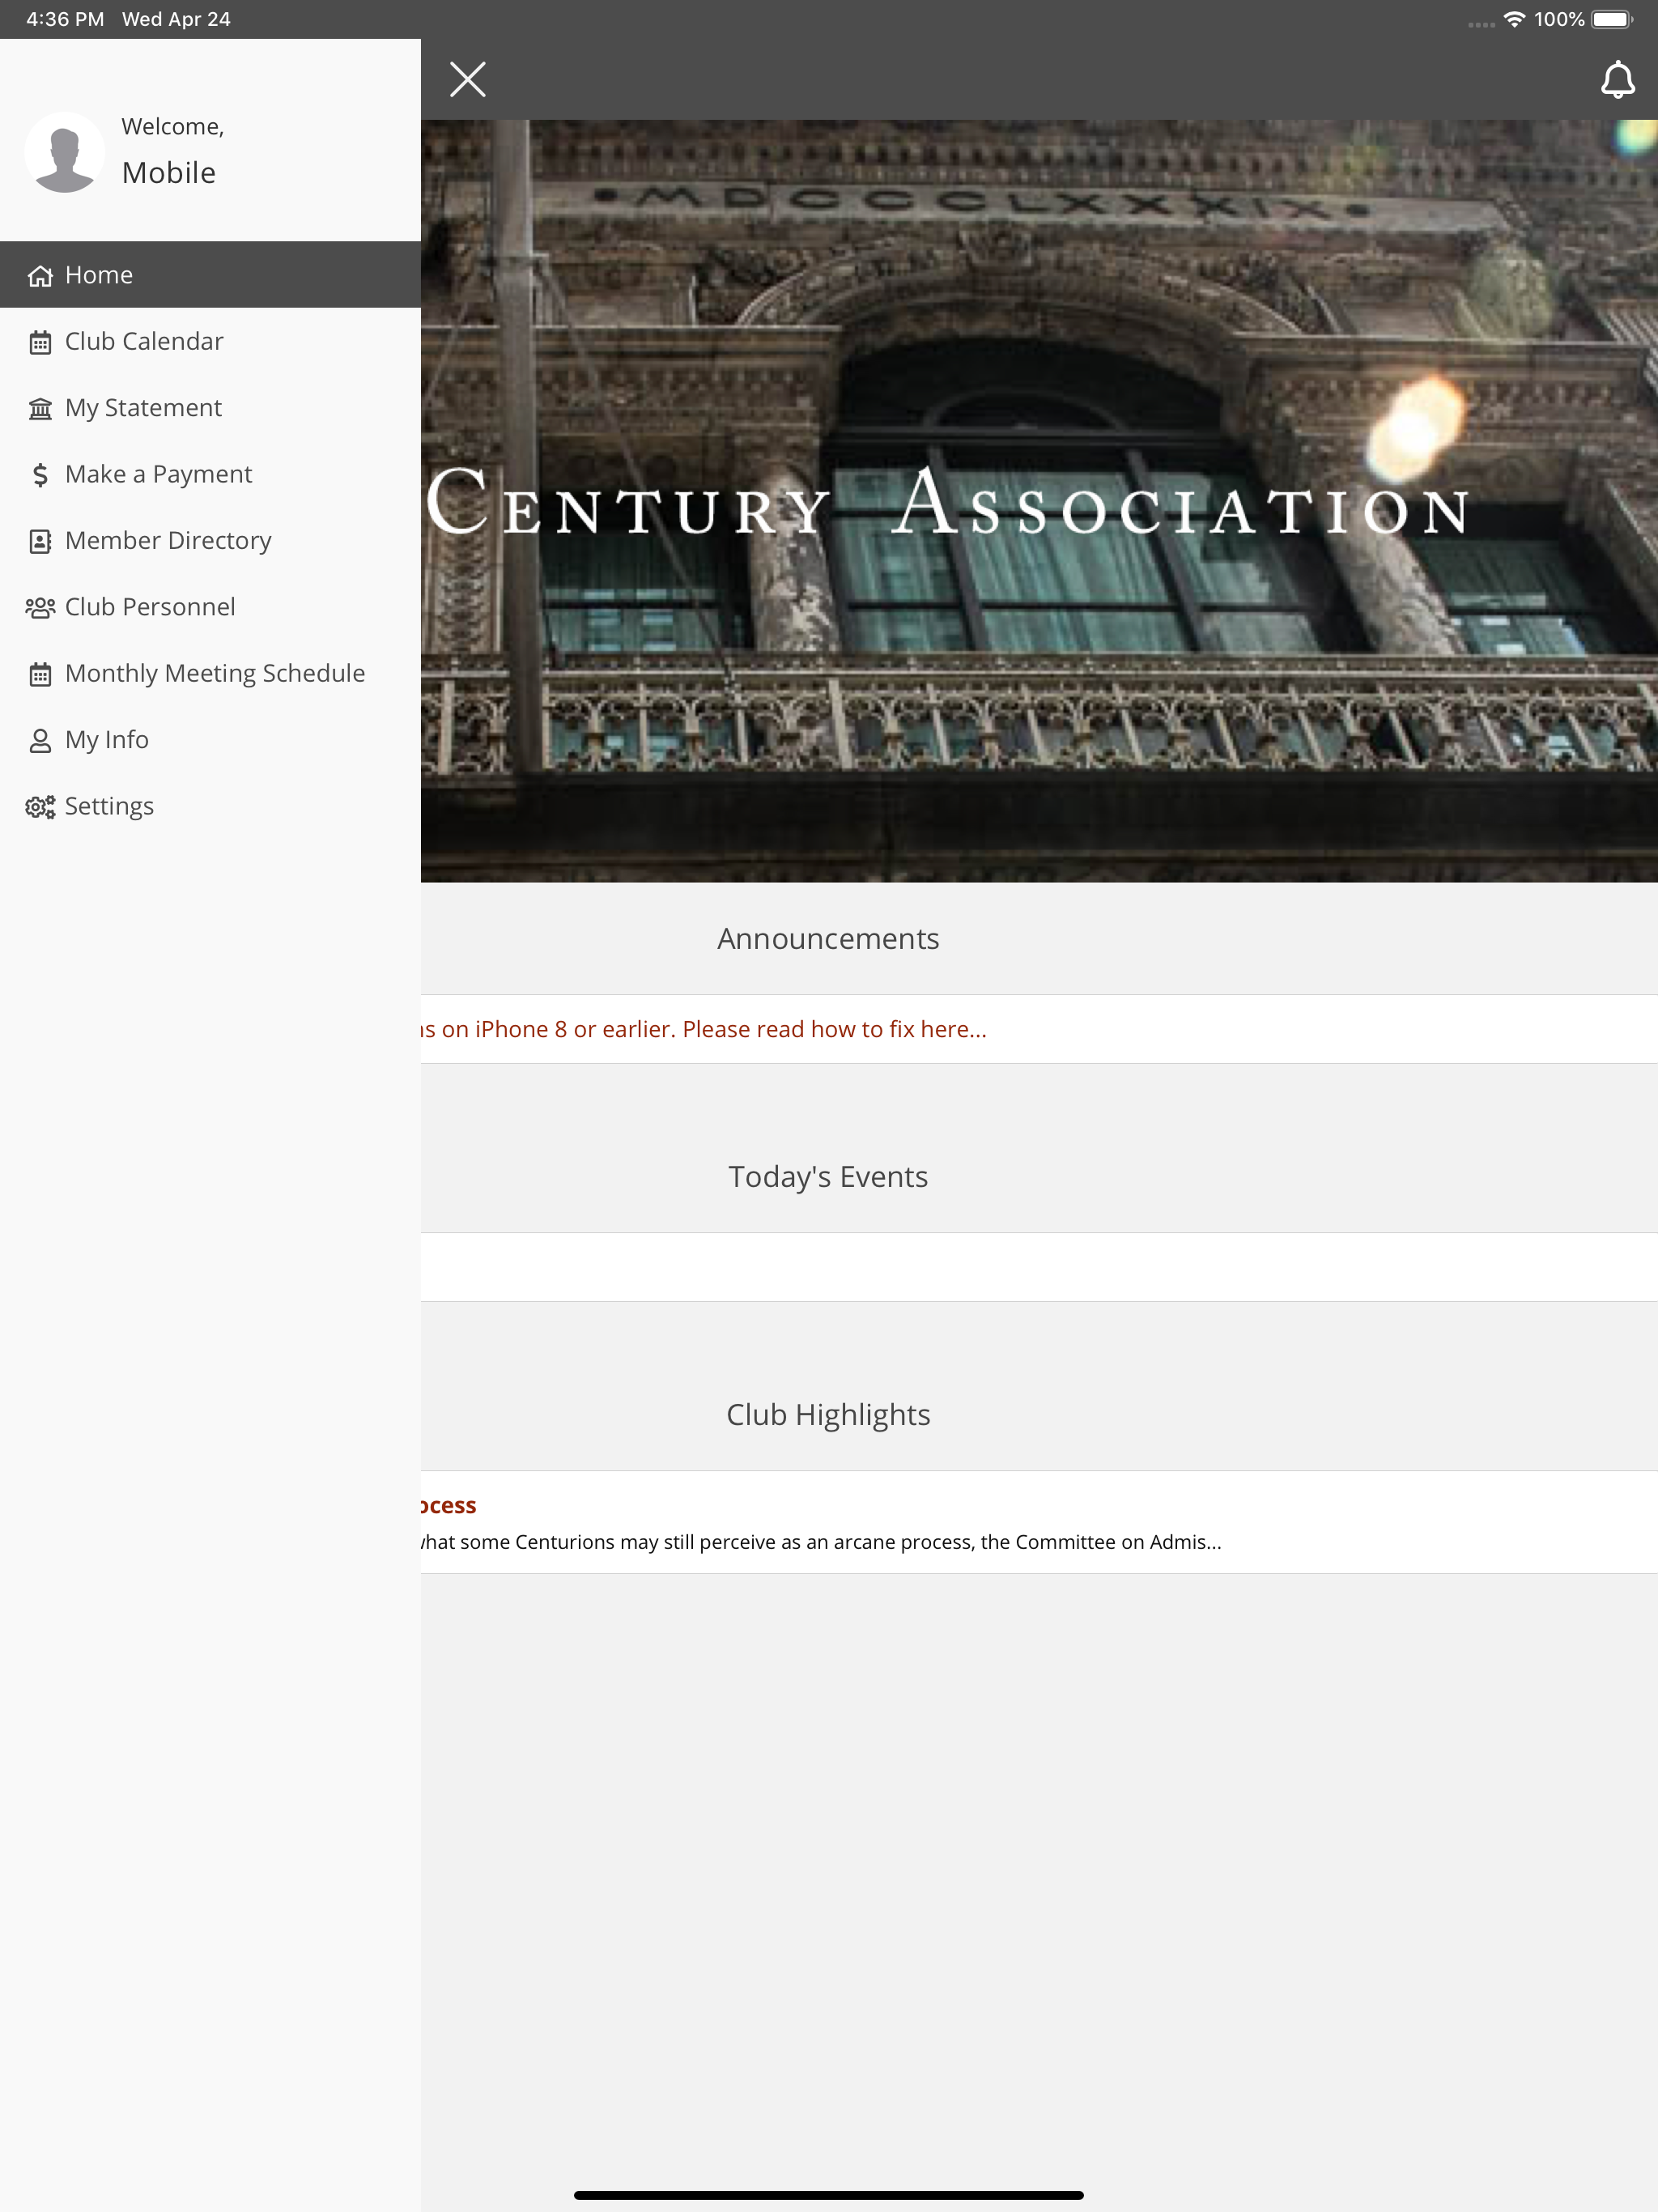Image resolution: width=1658 pixels, height=2212 pixels.
Task: Click the Club Calendar icon
Action: pyautogui.click(x=40, y=343)
